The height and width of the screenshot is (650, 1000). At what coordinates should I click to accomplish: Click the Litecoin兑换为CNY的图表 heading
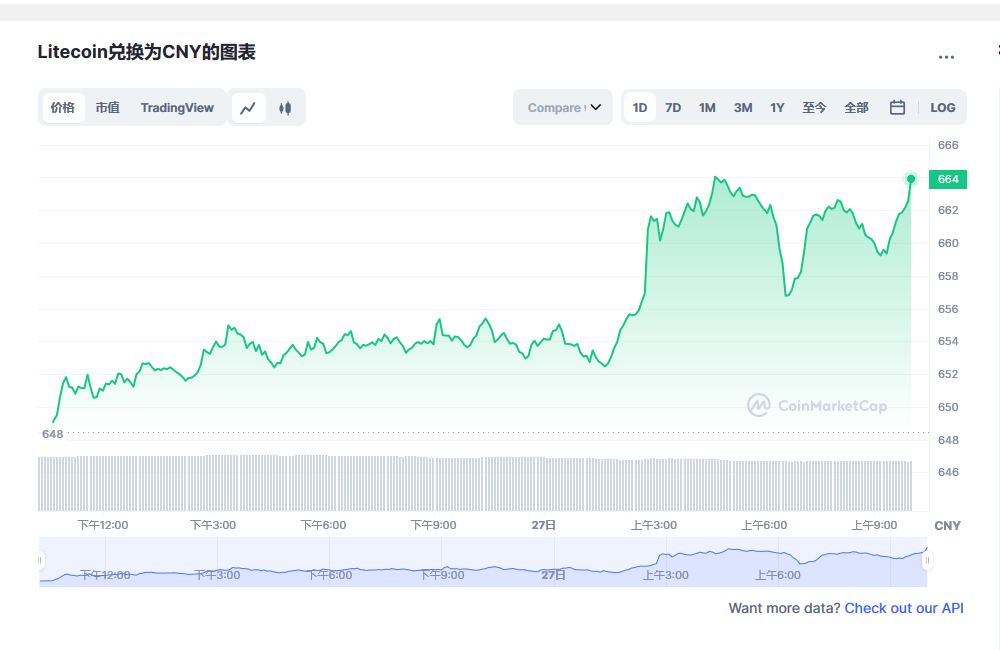coord(147,52)
